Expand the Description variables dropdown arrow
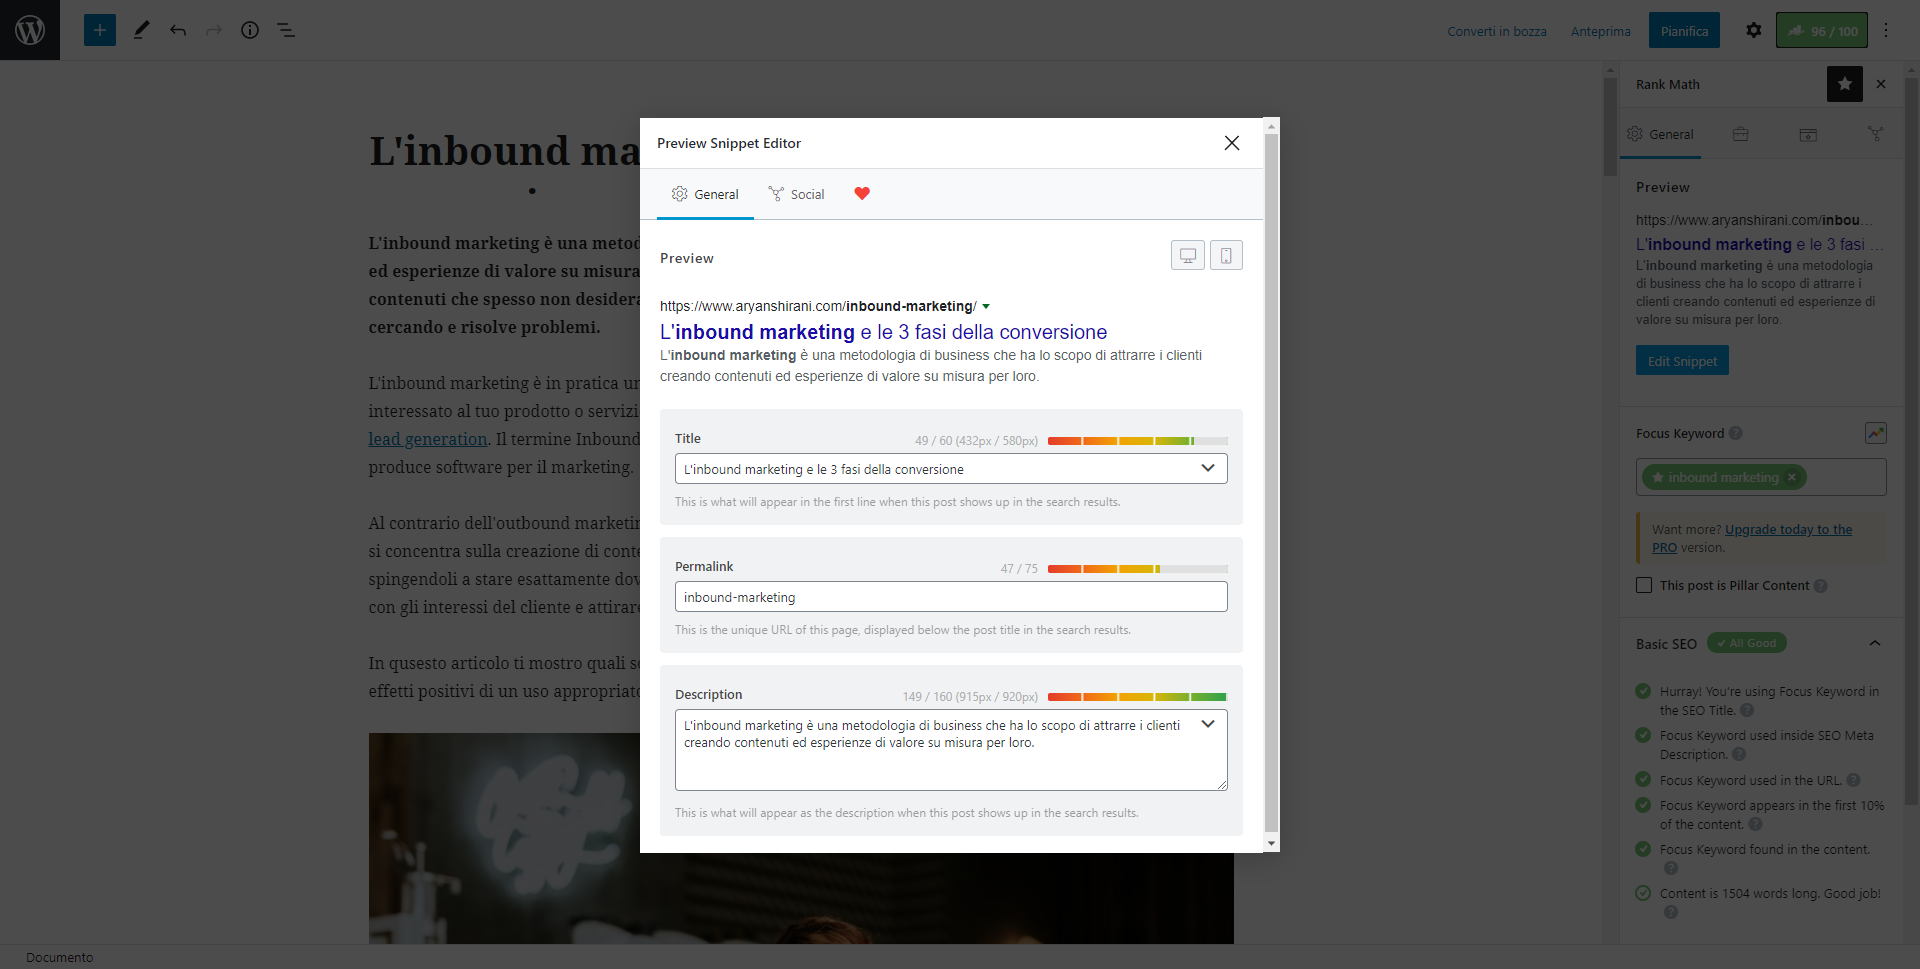 (x=1208, y=724)
